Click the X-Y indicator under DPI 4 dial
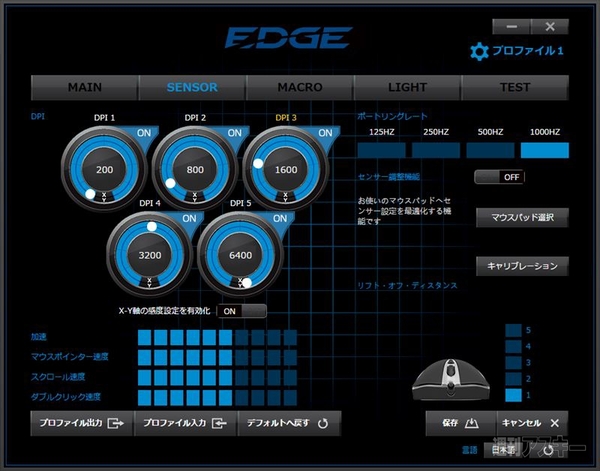Viewport: 600px width, 471px height. pos(149,283)
